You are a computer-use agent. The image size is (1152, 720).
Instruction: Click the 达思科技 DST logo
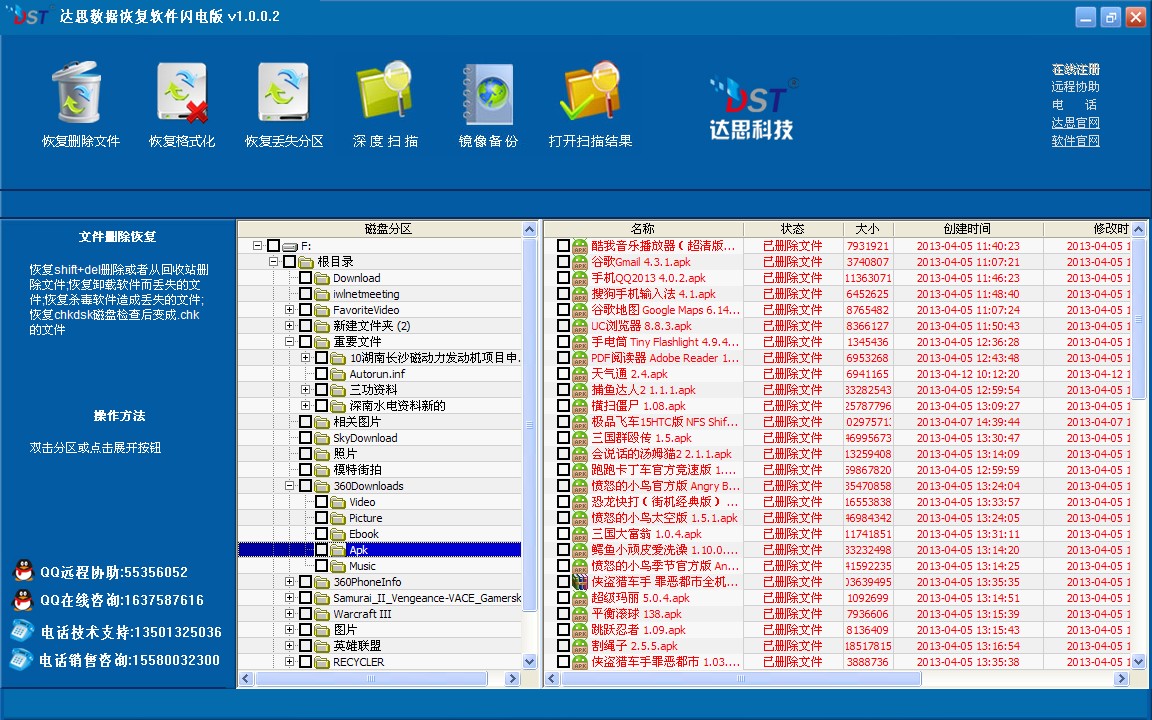[x=752, y=108]
